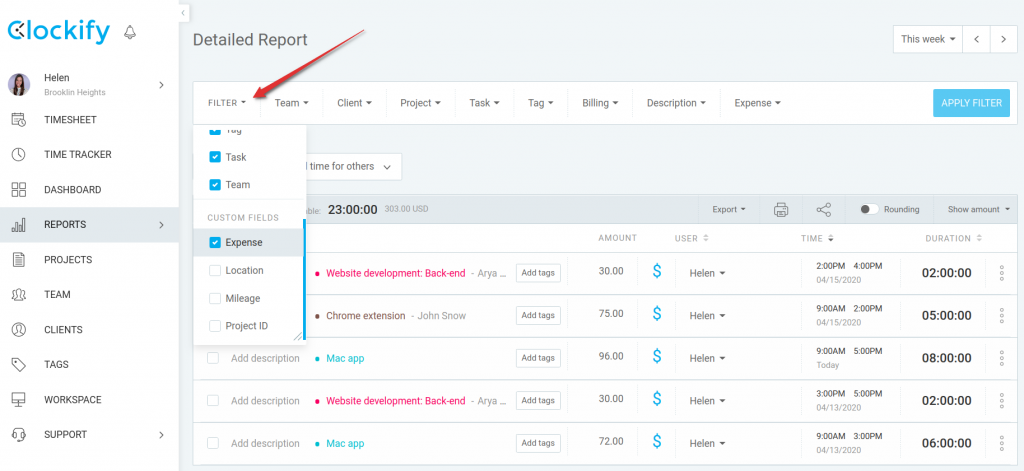
Task: Sort by the USER column header
Action: click(x=692, y=238)
